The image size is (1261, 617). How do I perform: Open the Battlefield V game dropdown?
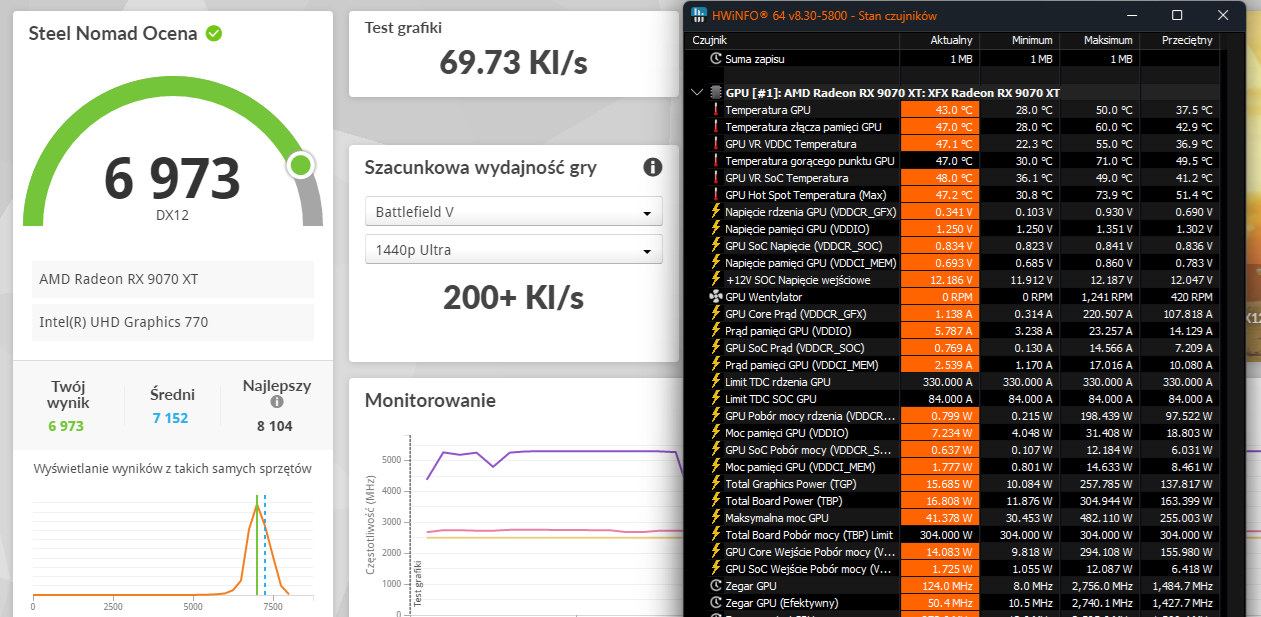tap(513, 212)
